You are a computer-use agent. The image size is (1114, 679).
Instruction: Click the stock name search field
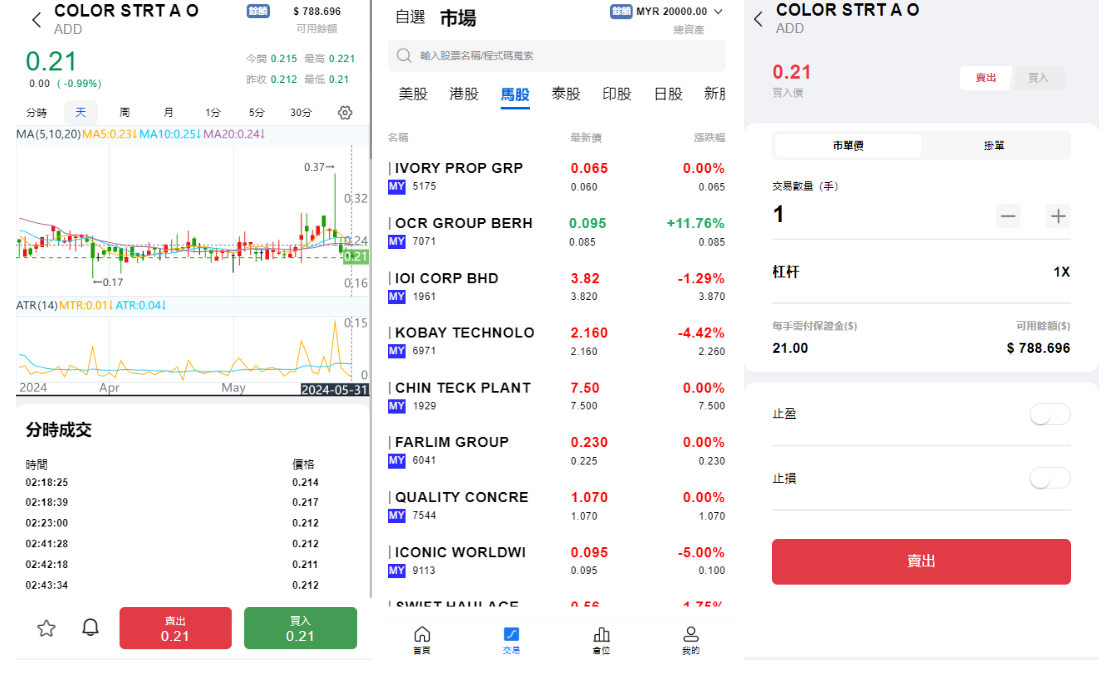click(x=556, y=56)
